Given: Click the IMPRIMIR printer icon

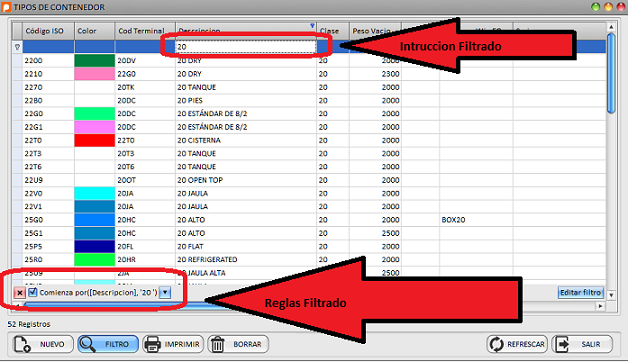Looking at the screenshot, I should [152, 344].
